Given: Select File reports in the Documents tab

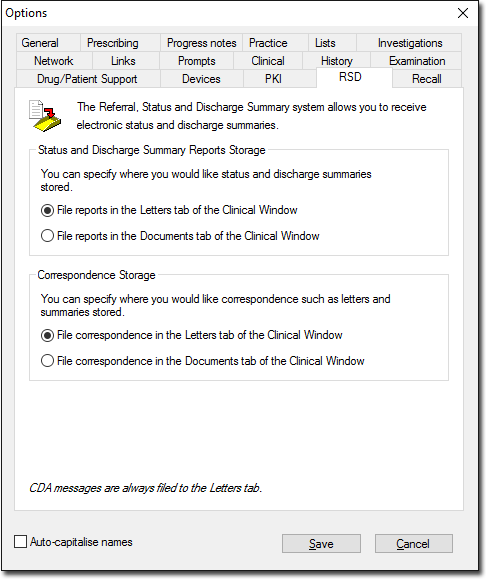Looking at the screenshot, I should pyautogui.click(x=47, y=236).
